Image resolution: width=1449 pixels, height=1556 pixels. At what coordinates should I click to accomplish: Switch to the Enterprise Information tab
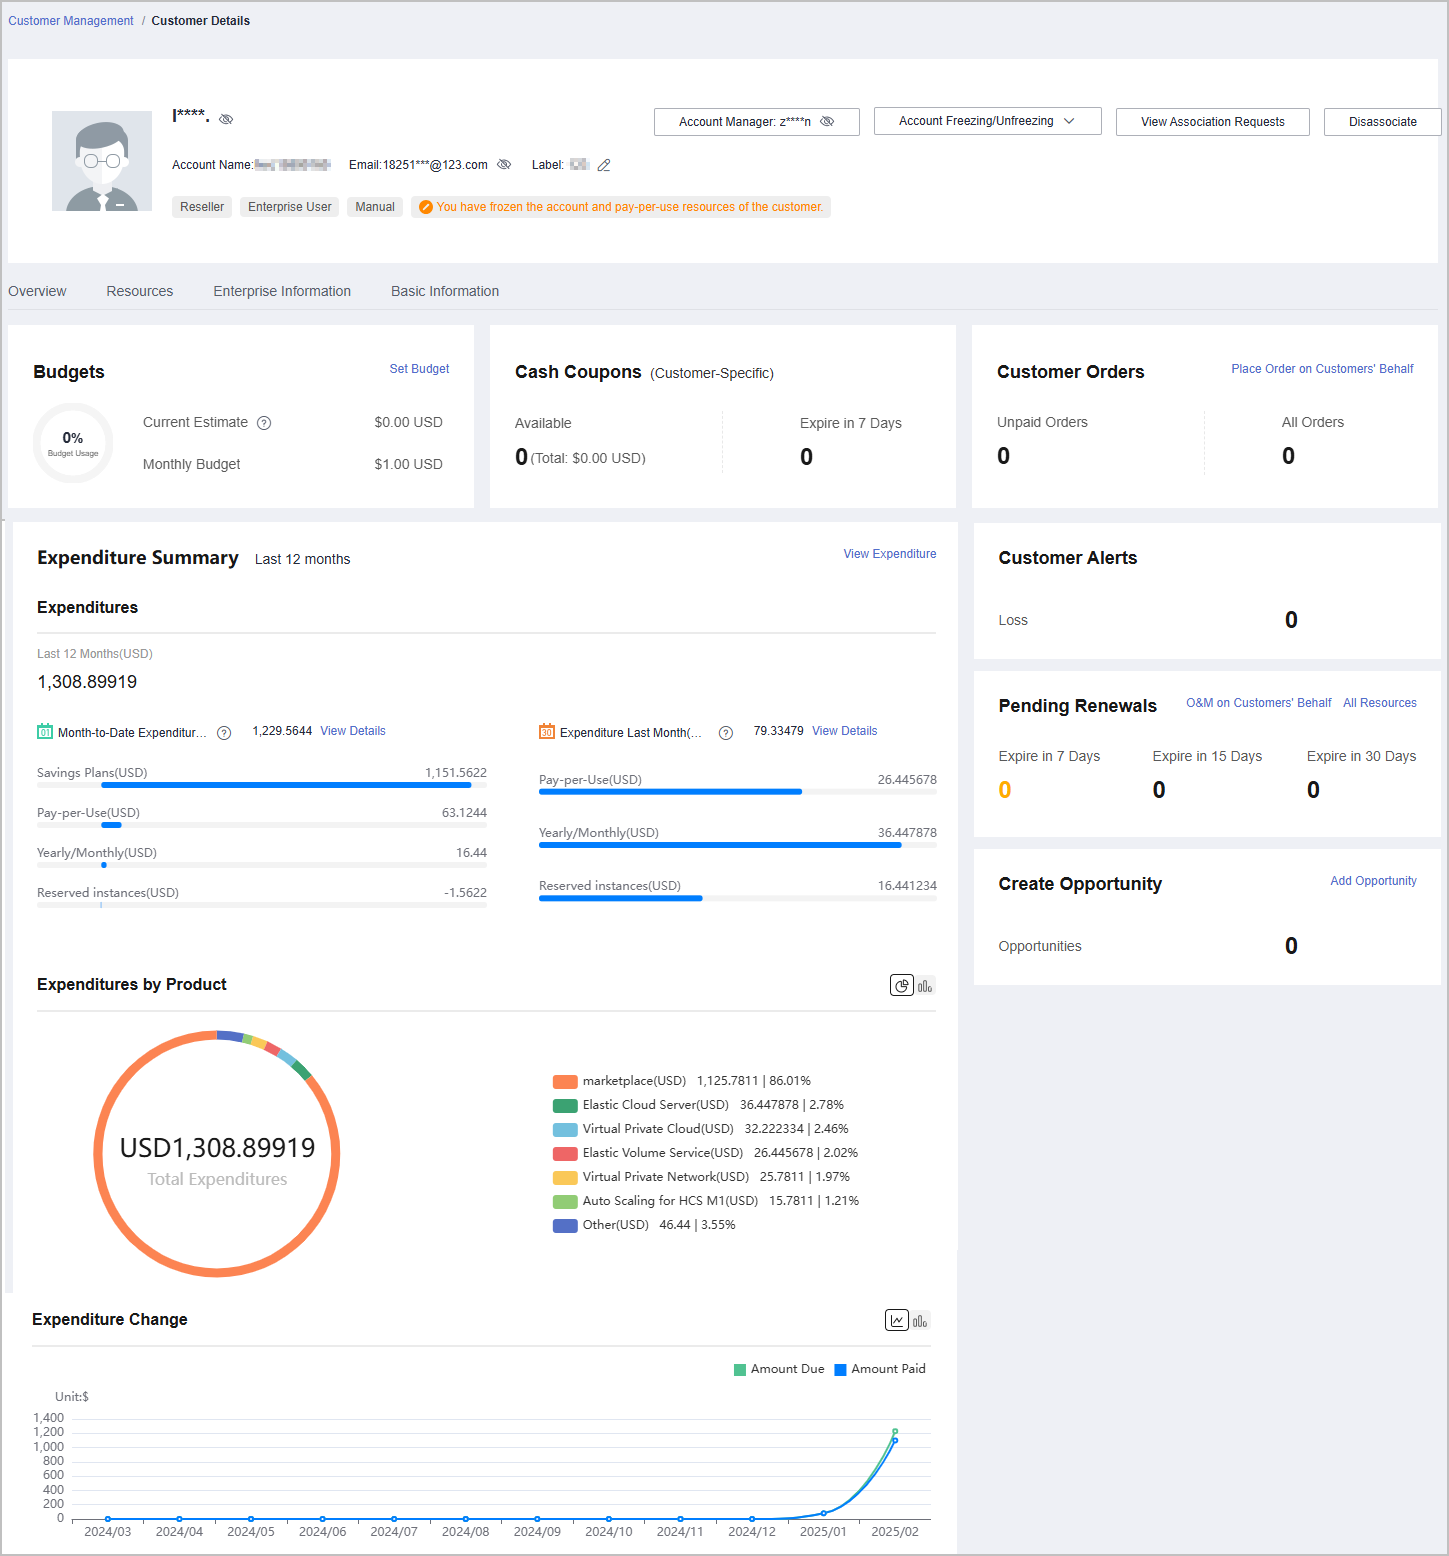coord(282,291)
